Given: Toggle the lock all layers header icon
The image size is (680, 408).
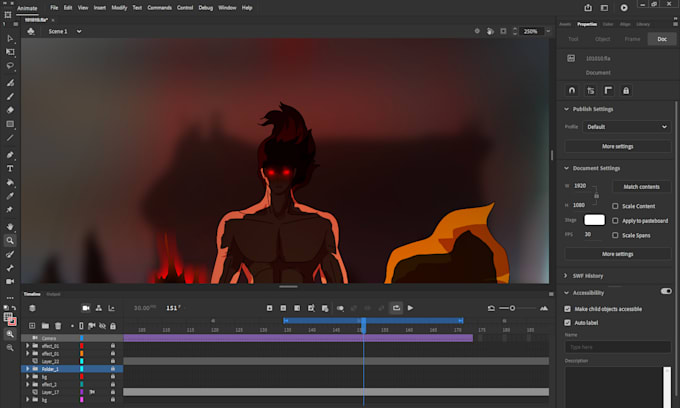Looking at the screenshot, I should click(x=113, y=326).
